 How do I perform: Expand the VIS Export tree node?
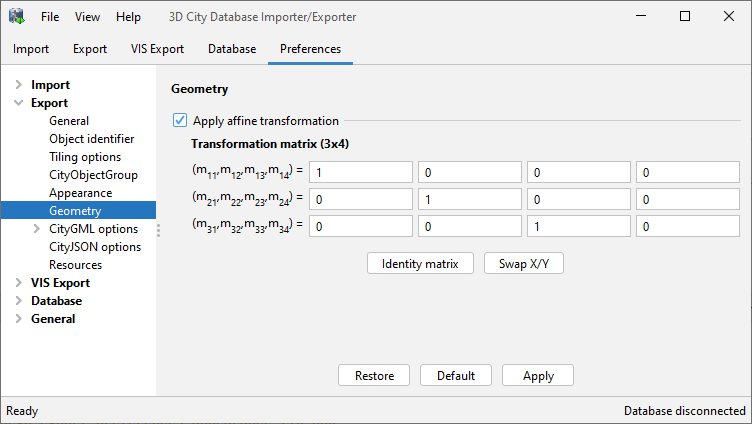[19, 283]
